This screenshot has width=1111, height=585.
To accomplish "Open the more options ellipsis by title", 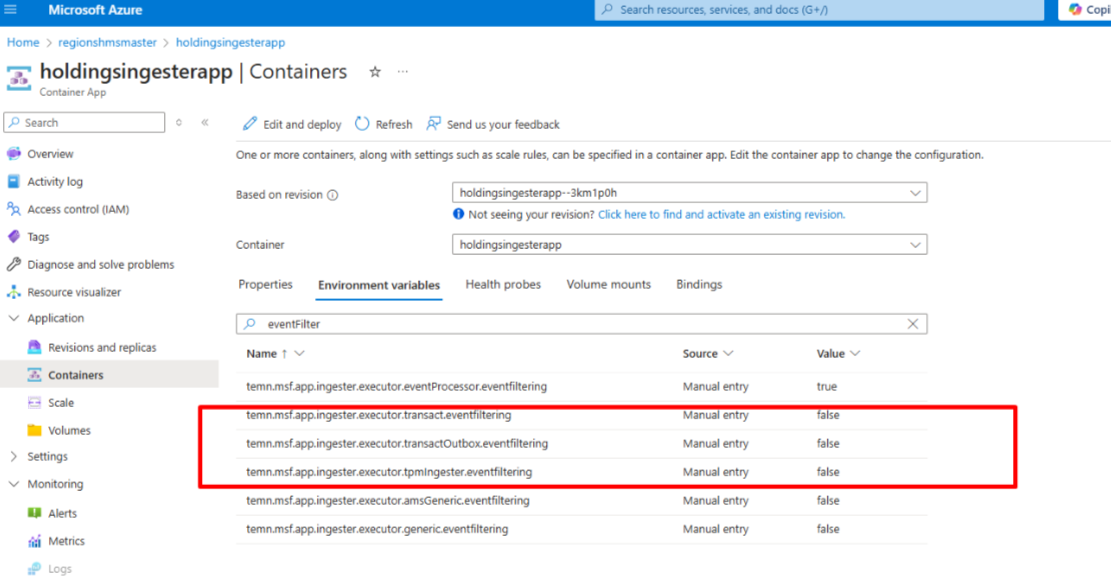I will pyautogui.click(x=403, y=72).
